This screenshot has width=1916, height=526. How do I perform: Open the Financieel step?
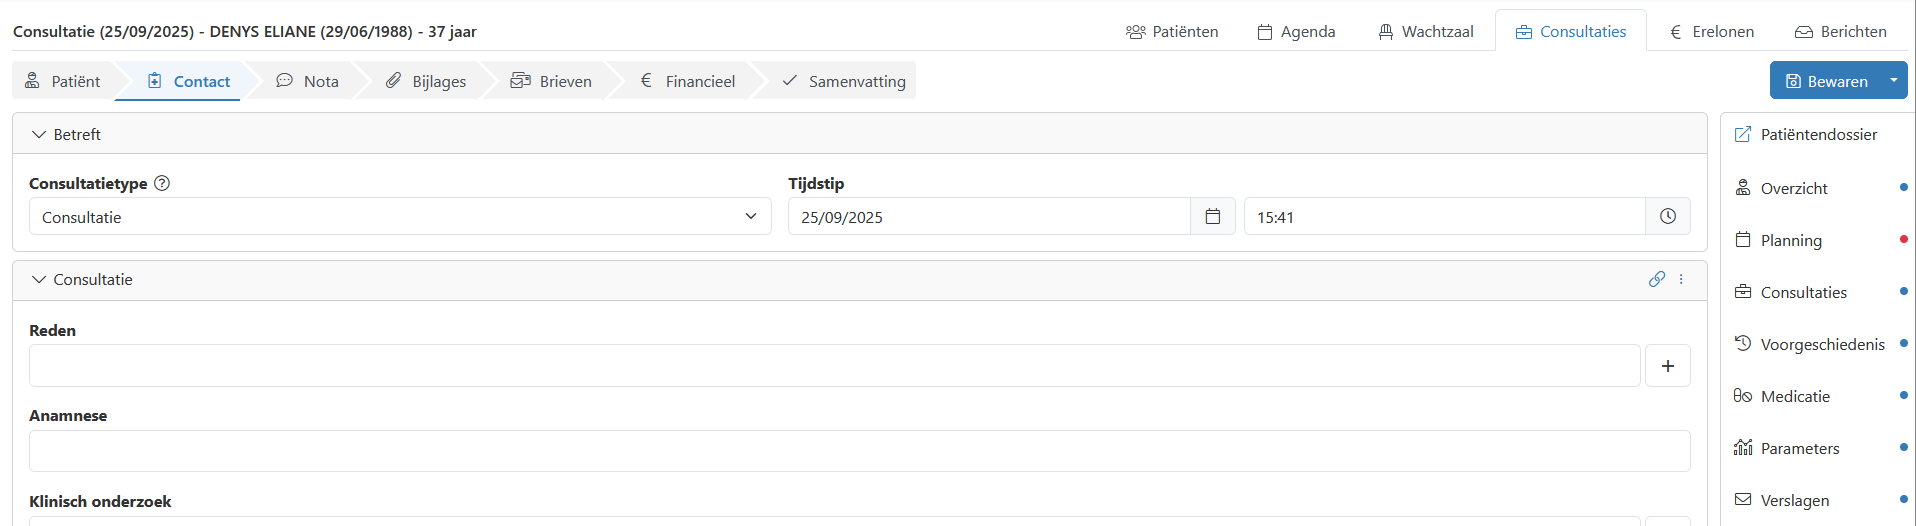click(x=688, y=81)
